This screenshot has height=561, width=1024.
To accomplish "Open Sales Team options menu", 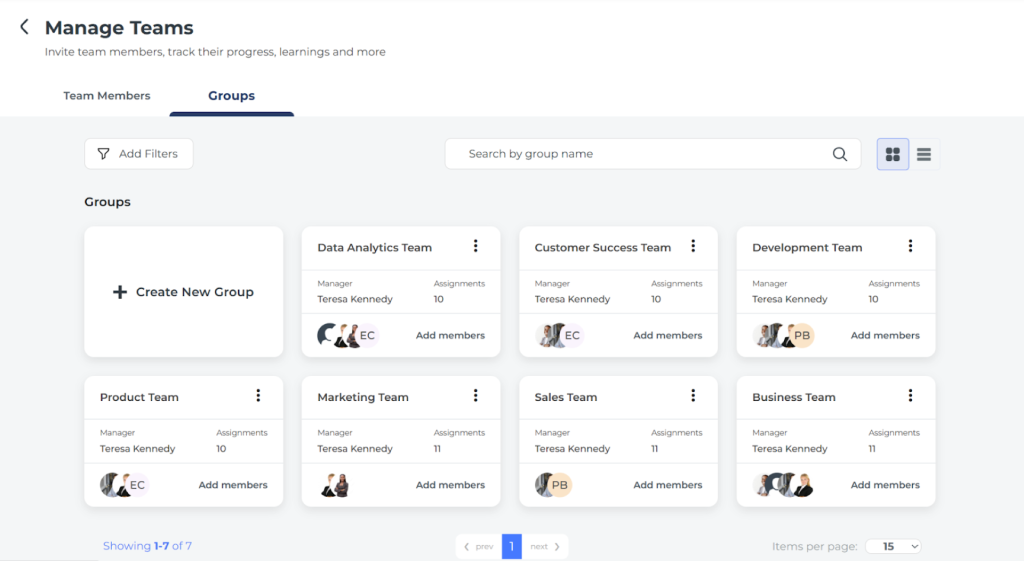I will pos(693,396).
